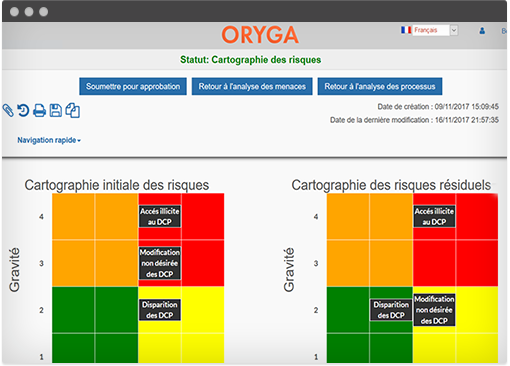Image resolution: width=510 pixels, height=366 pixels.
Task: Click the French flag icon
Action: (x=406, y=30)
